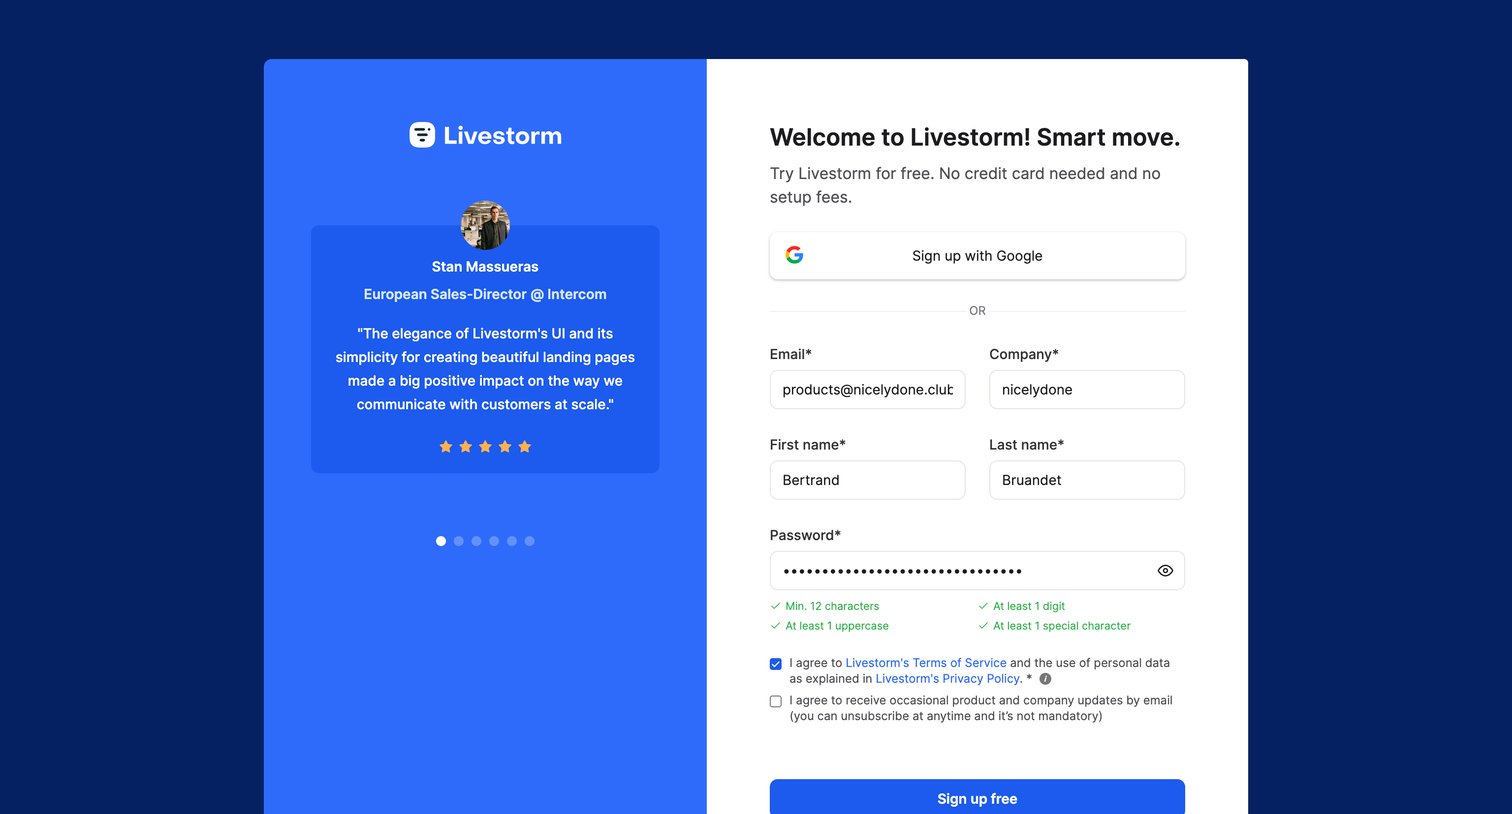Select the fourth testimonial carousel dot

pyautogui.click(x=494, y=541)
